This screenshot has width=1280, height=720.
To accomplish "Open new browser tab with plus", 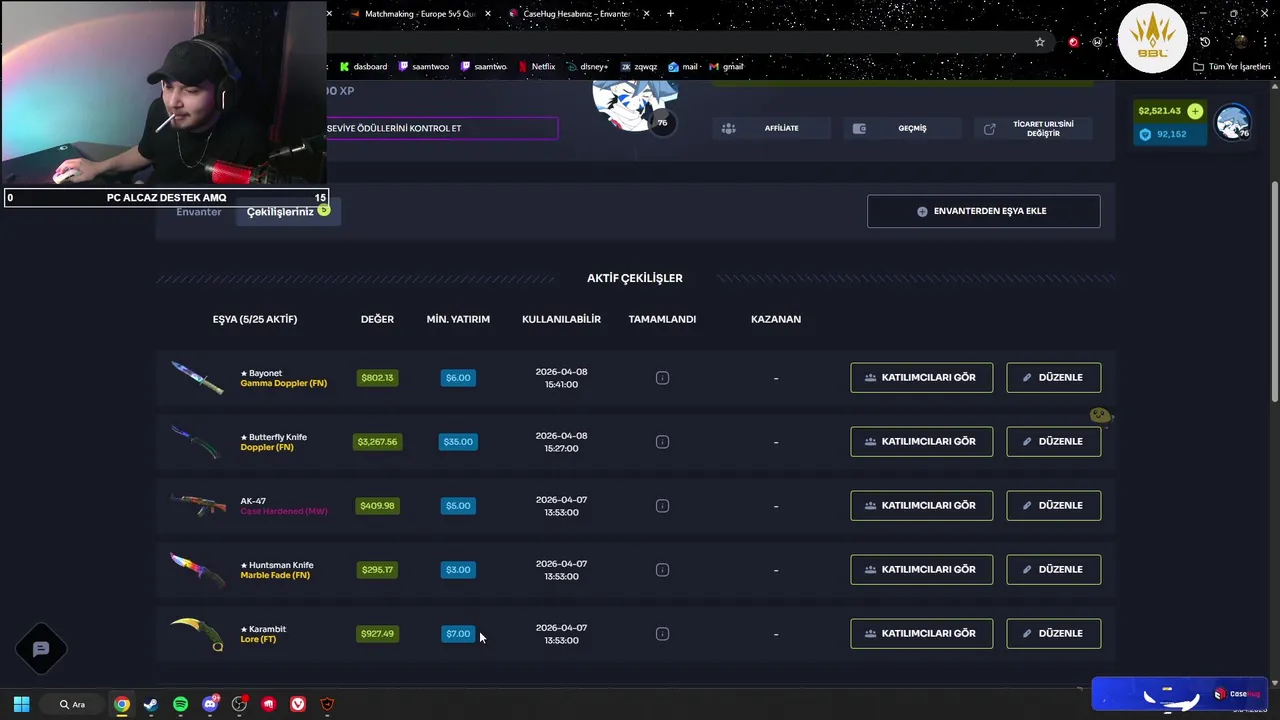I will click(670, 14).
